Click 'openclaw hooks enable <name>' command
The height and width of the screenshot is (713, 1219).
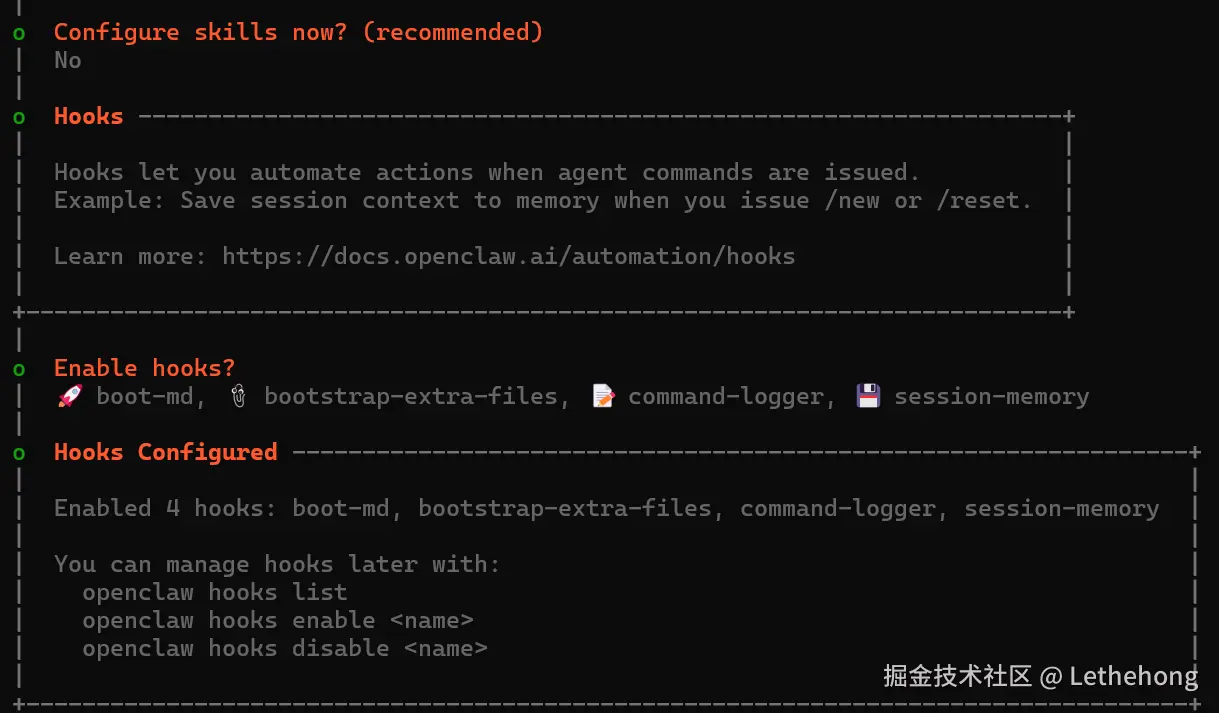277,620
